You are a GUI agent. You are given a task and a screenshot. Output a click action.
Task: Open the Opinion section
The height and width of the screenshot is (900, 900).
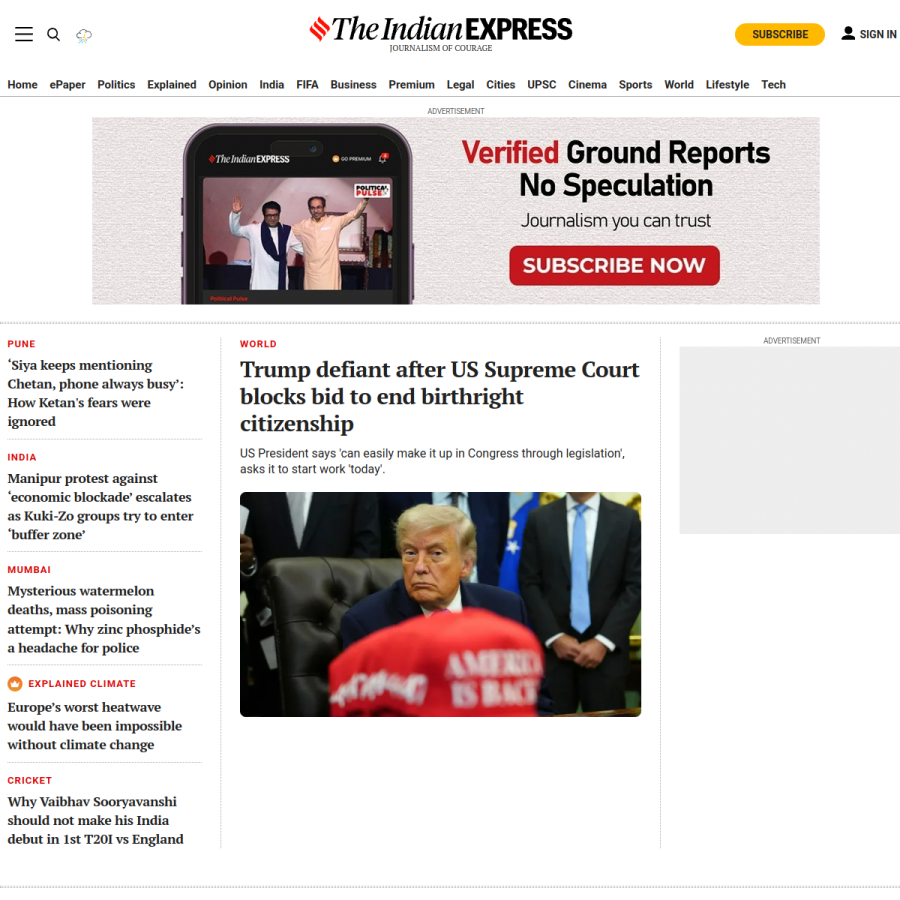pos(228,84)
